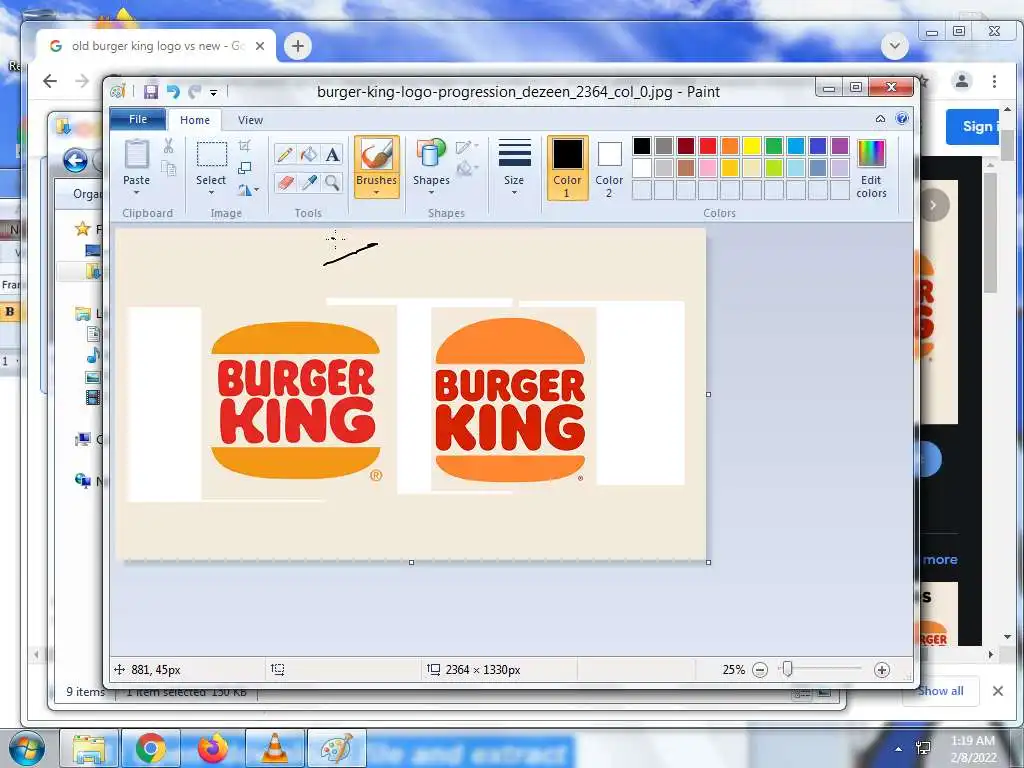The image size is (1024, 768).
Task: Open Firefox from the Windows taskbar
Action: click(x=213, y=748)
